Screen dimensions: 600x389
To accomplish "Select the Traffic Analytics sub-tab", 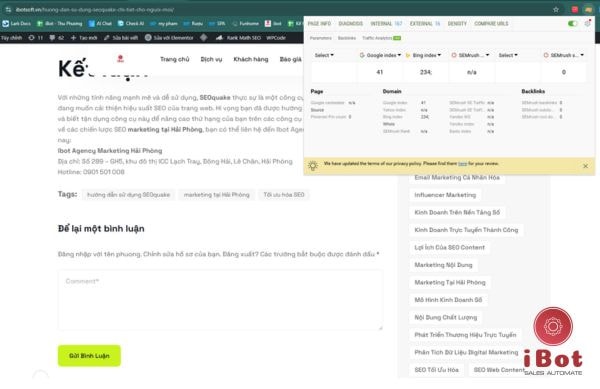I will point(381,38).
